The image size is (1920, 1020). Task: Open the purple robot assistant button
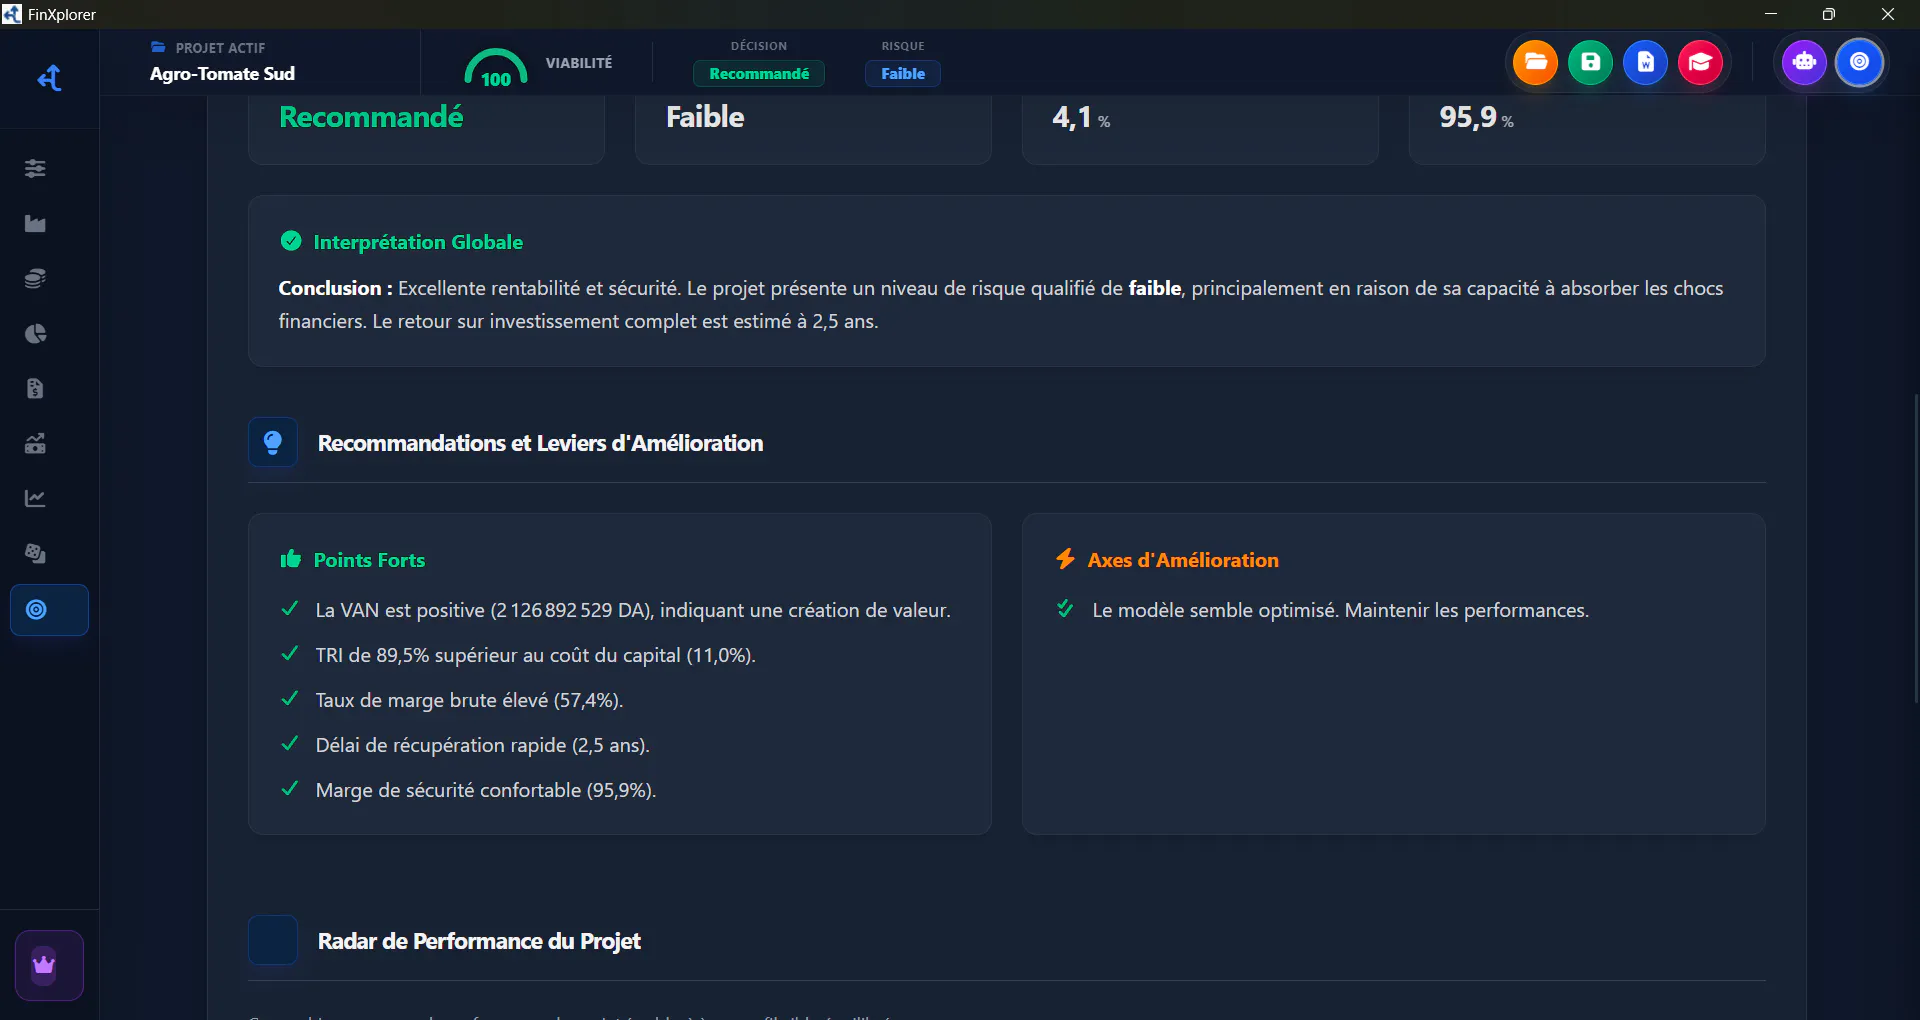pos(1804,62)
